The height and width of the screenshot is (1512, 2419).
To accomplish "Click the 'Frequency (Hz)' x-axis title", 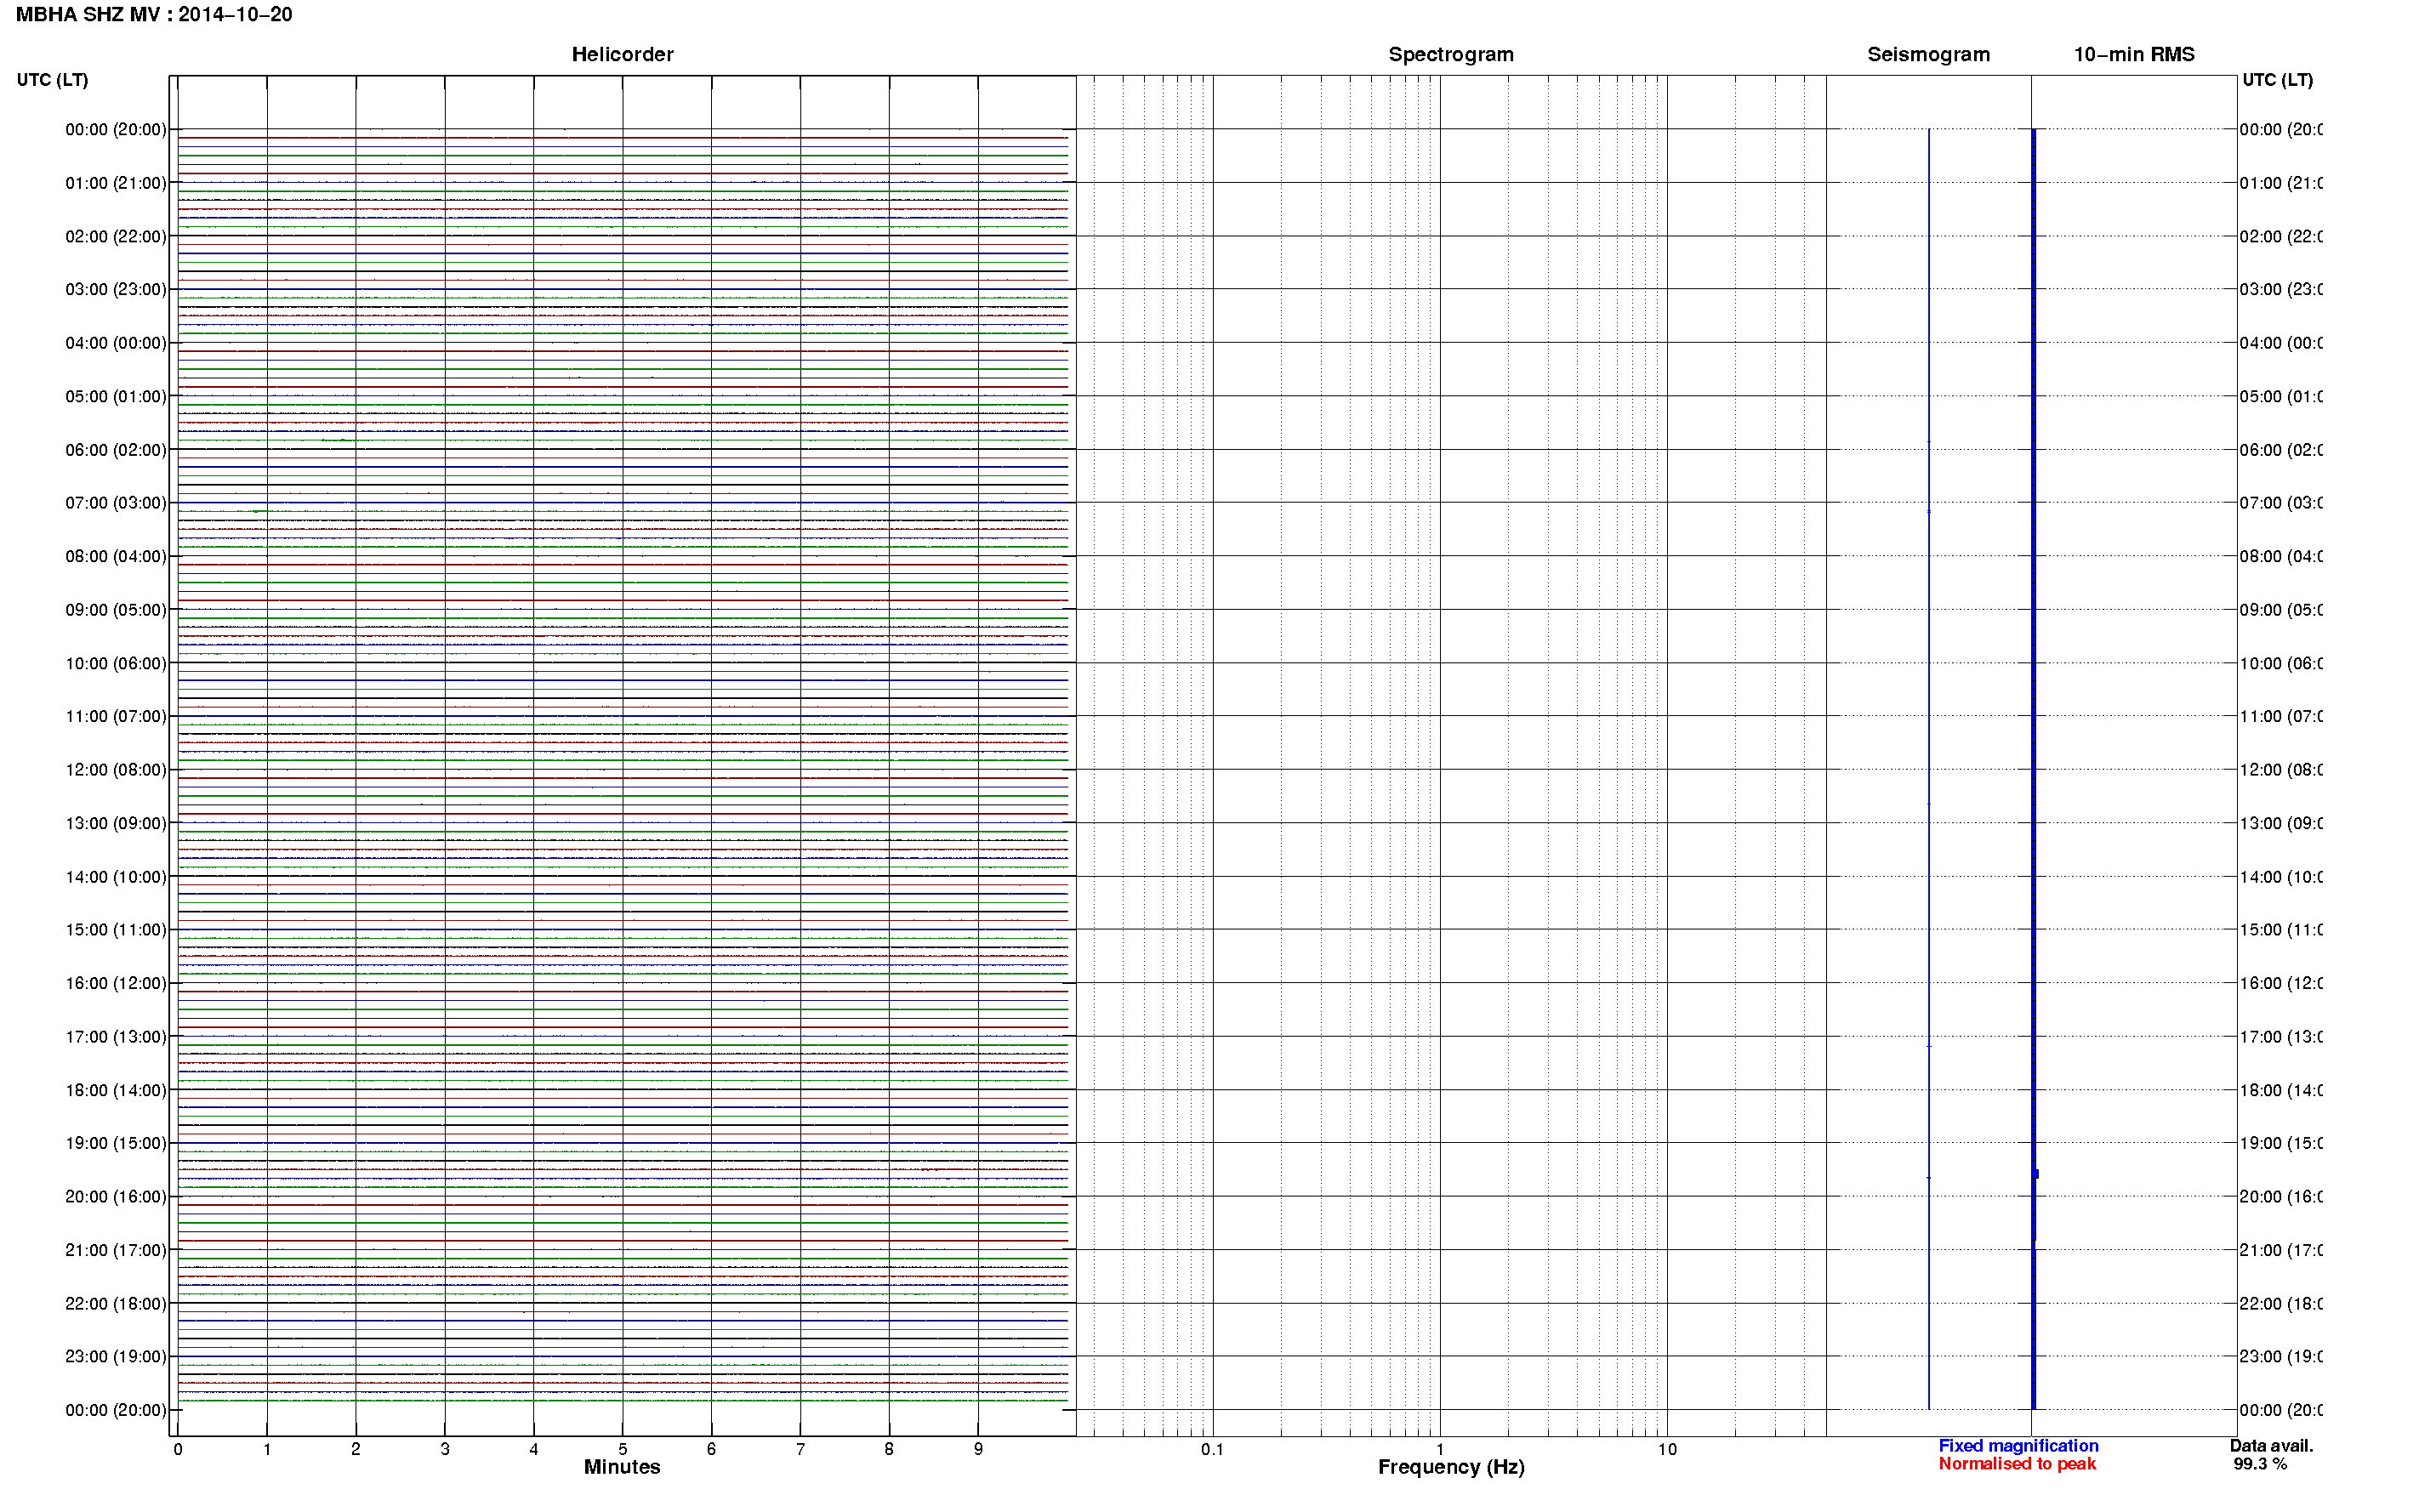I will (1451, 1467).
